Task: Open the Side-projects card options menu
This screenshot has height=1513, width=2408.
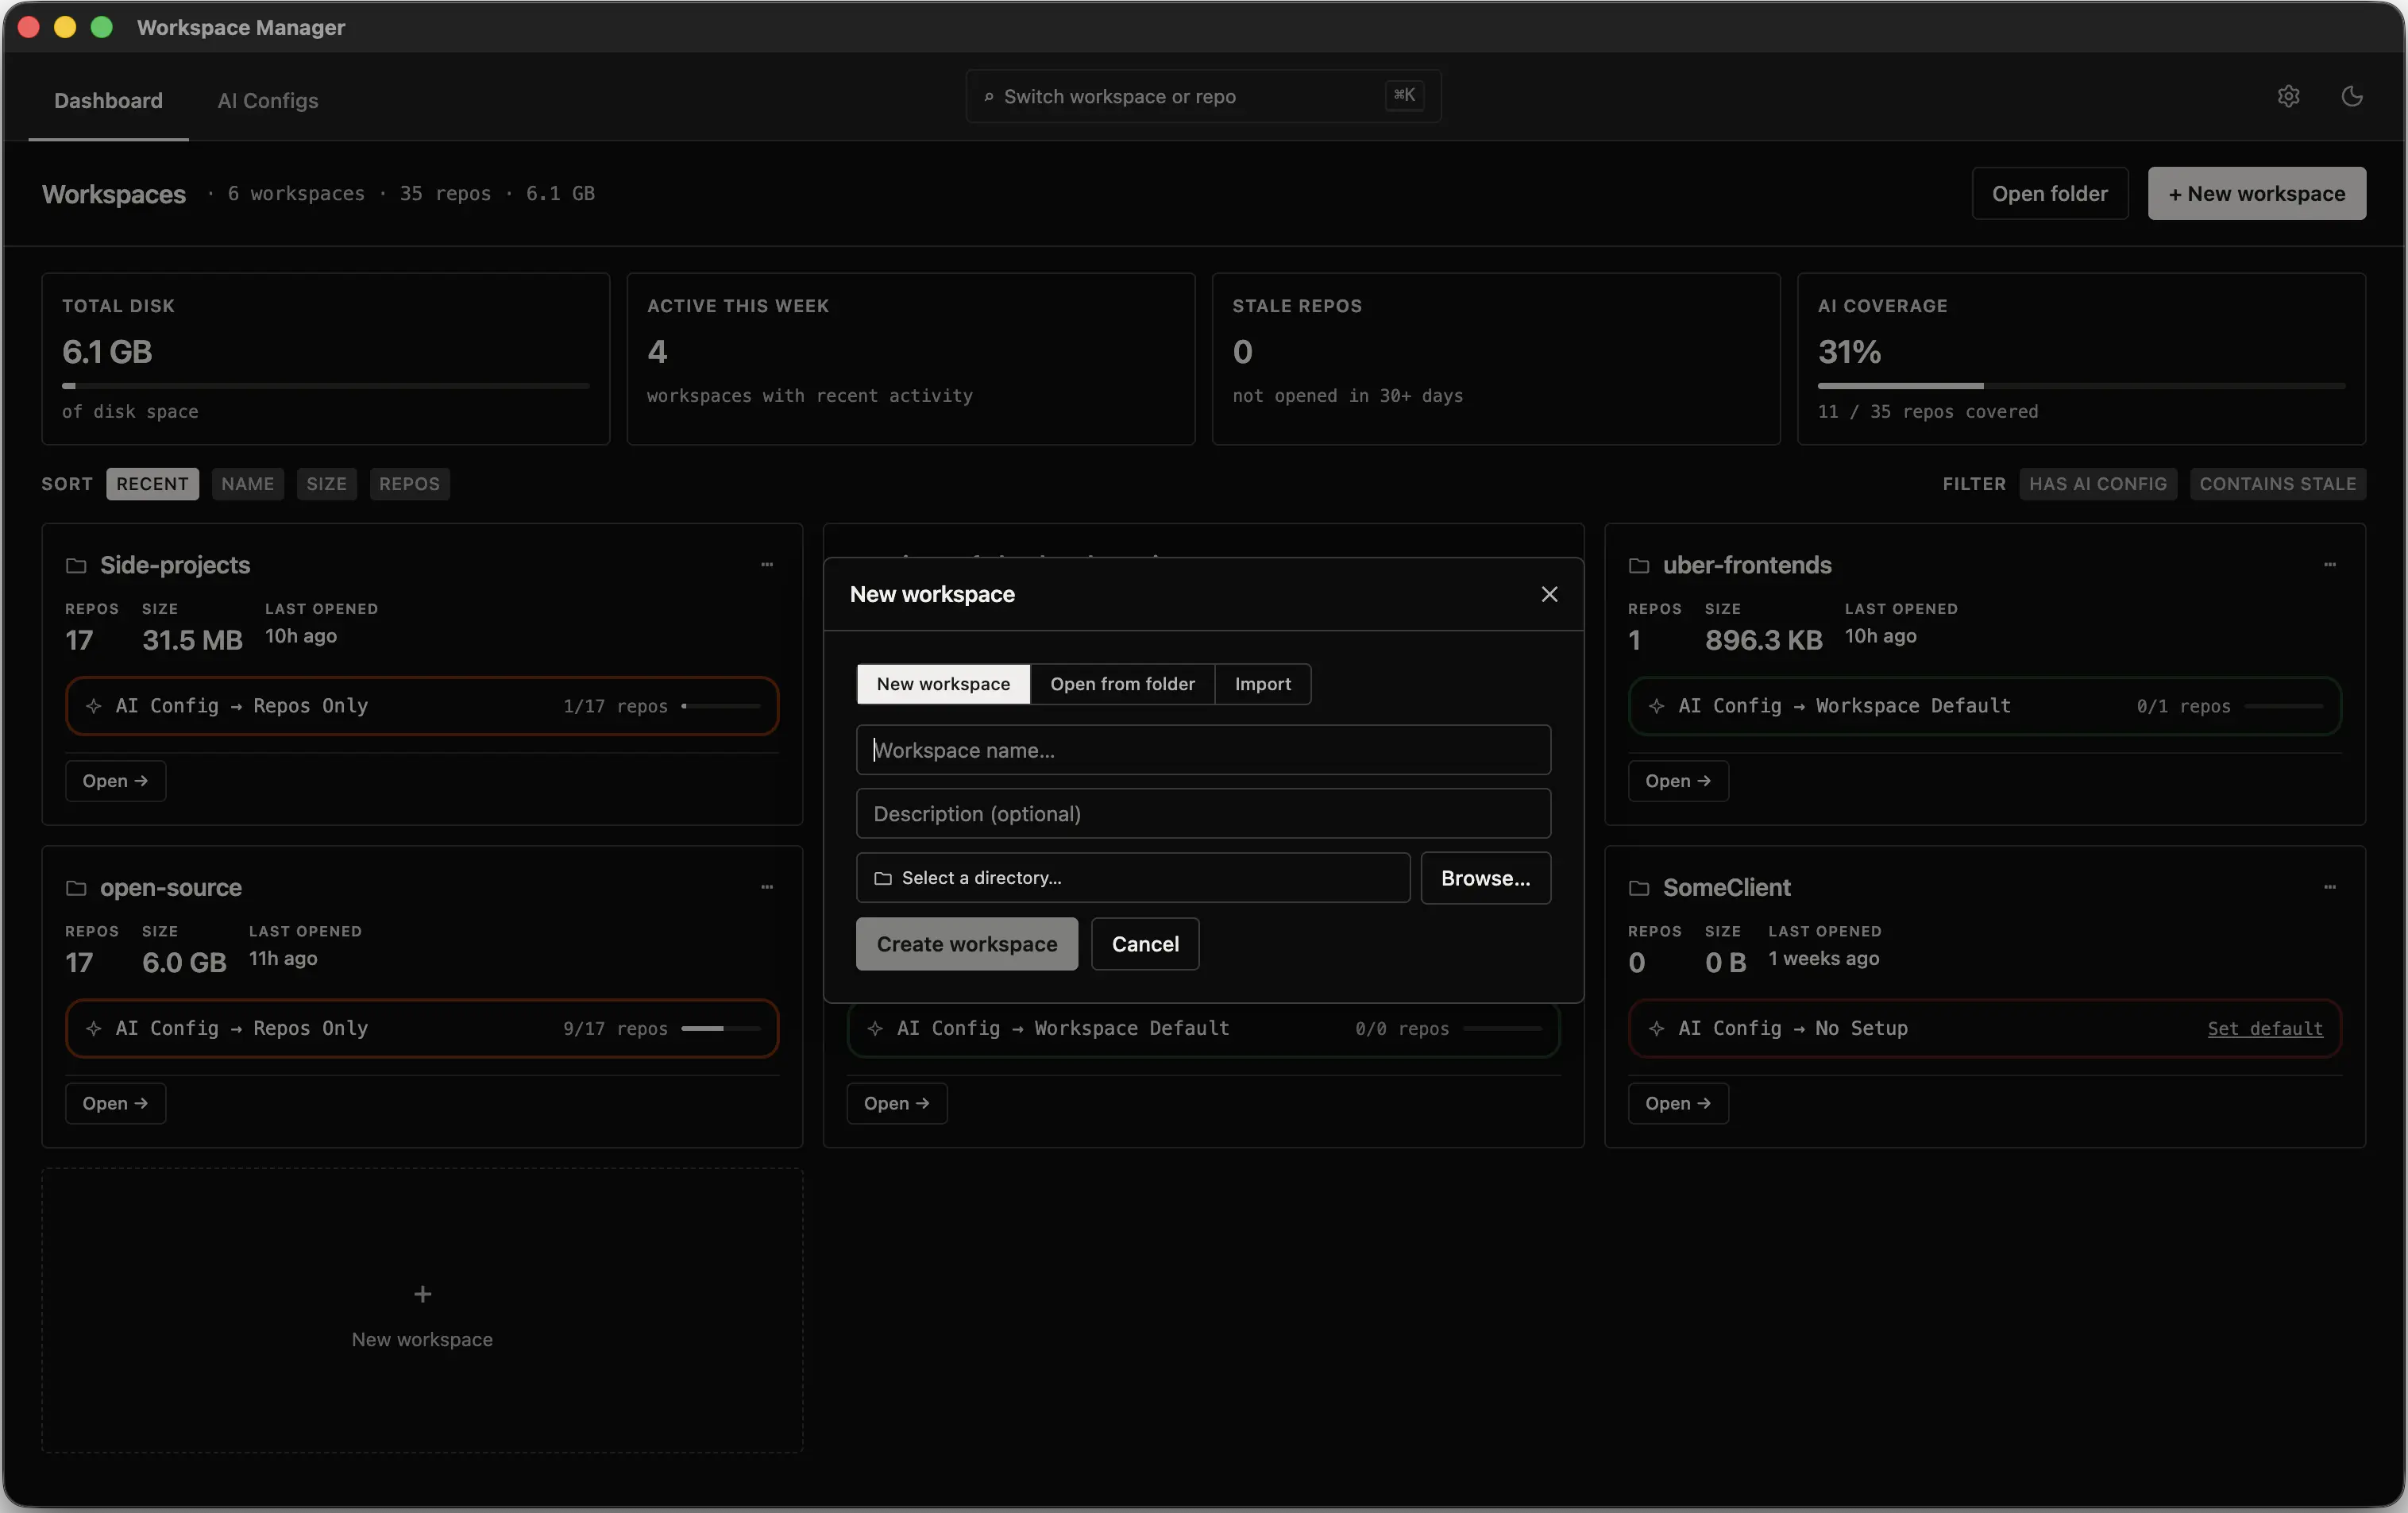Action: (x=767, y=565)
